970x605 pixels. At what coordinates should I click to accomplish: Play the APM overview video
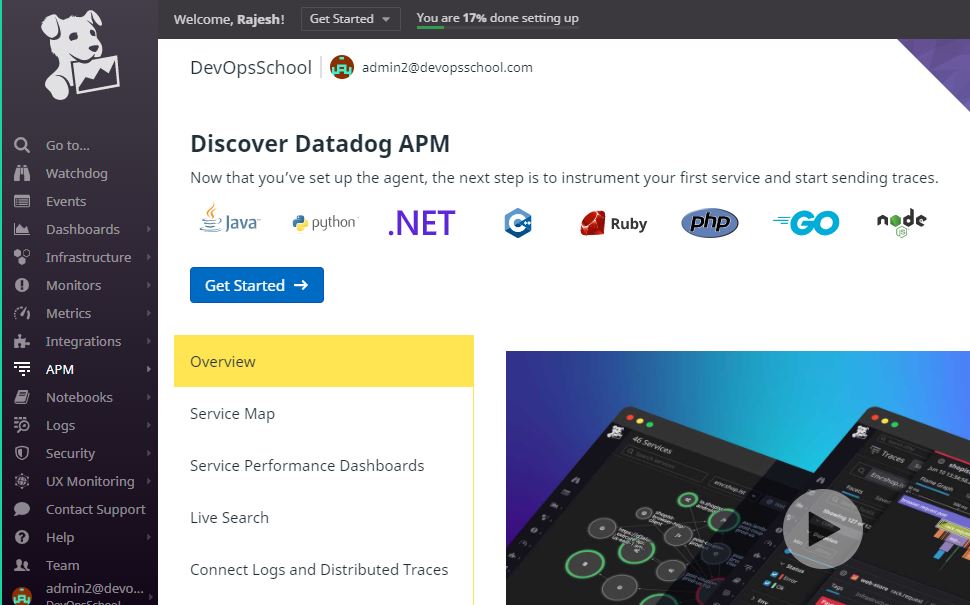click(x=822, y=527)
